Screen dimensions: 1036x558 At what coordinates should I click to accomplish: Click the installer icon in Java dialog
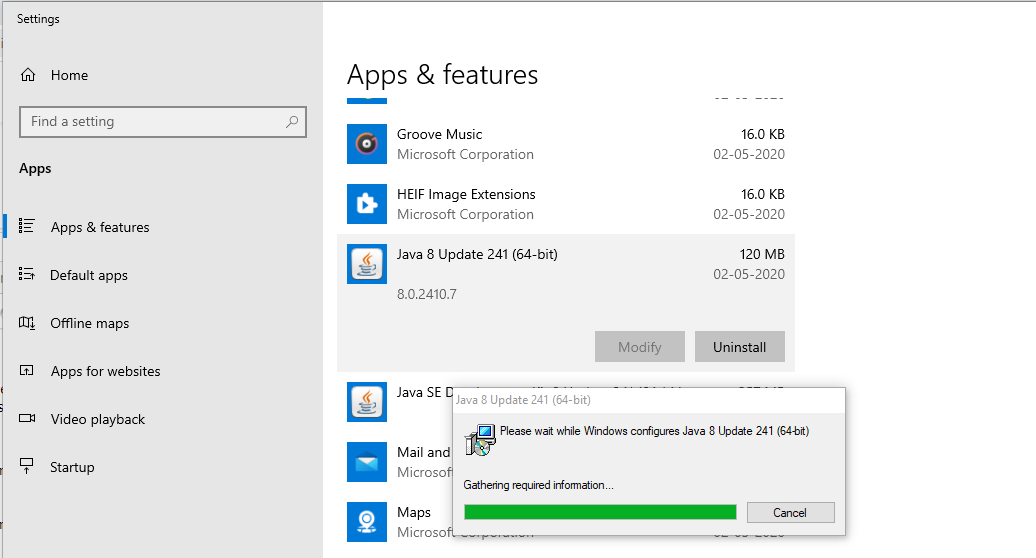[480, 440]
